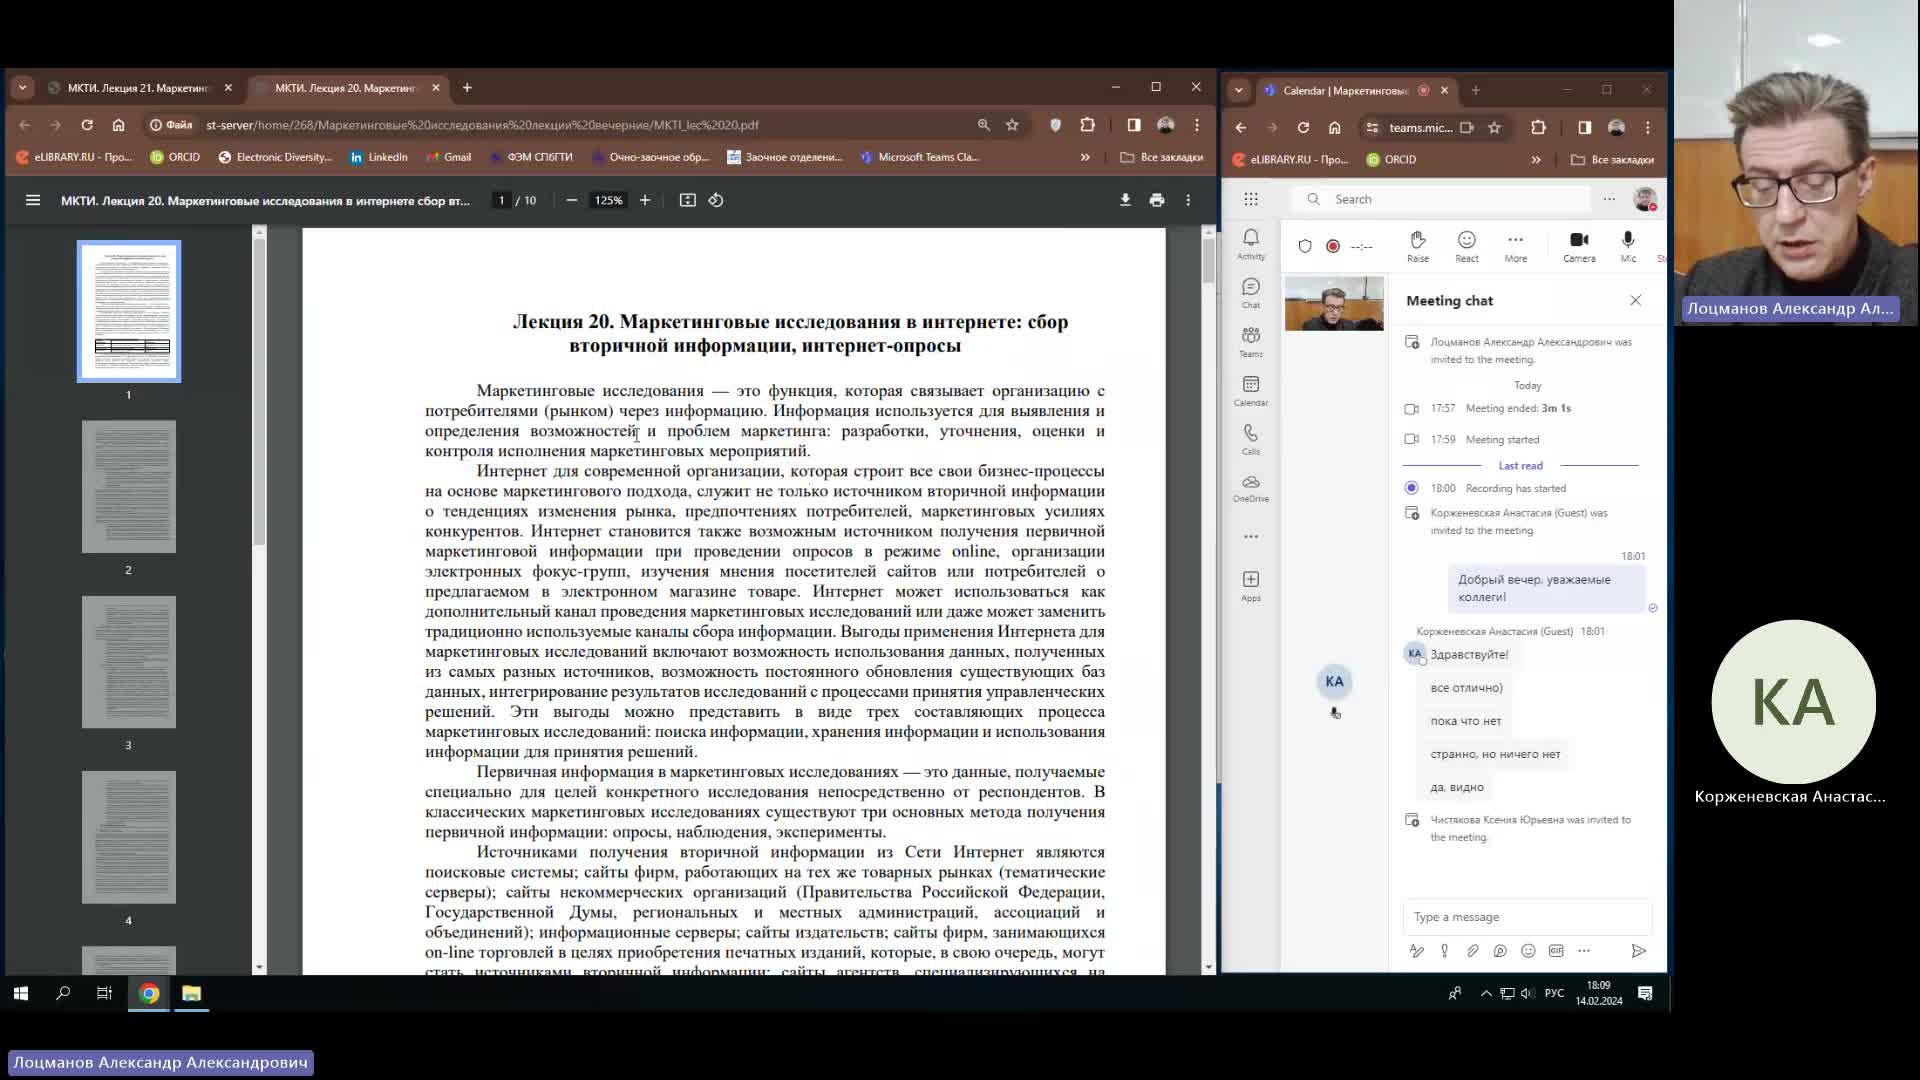
Task: Select Лекция 20 browser tab
Action: coord(346,88)
